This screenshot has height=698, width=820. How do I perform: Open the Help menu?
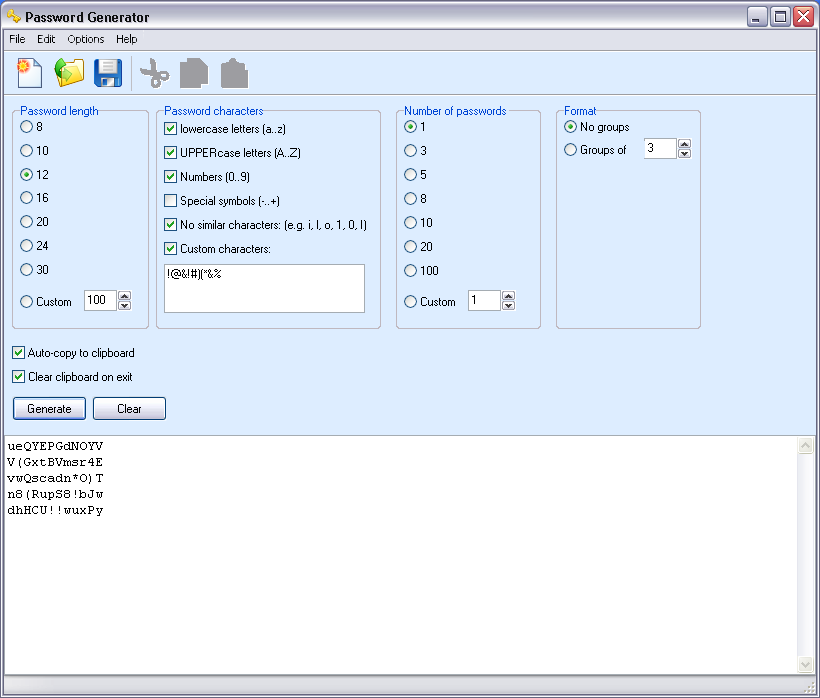pyautogui.click(x=127, y=39)
